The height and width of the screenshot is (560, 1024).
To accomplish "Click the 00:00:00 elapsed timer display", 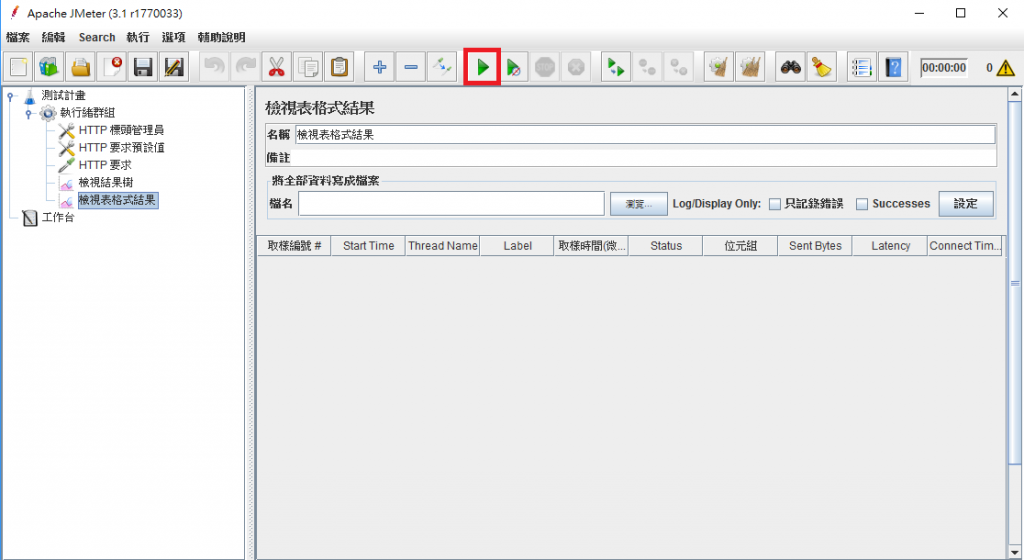I will (x=944, y=68).
